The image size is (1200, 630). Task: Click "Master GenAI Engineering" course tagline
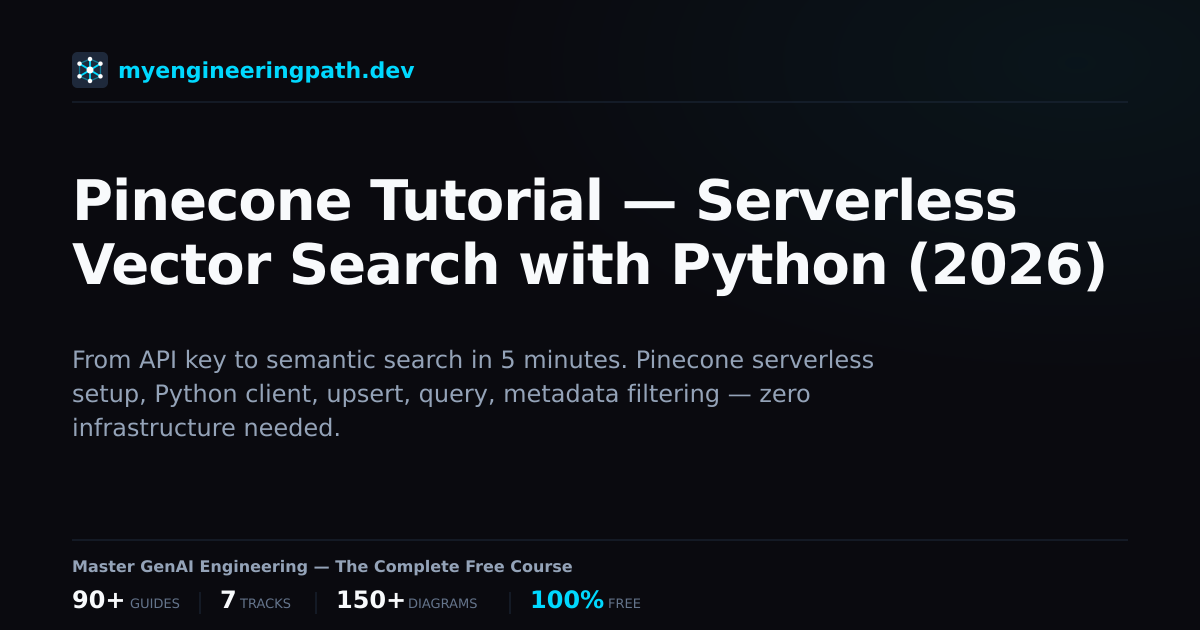[322, 567]
